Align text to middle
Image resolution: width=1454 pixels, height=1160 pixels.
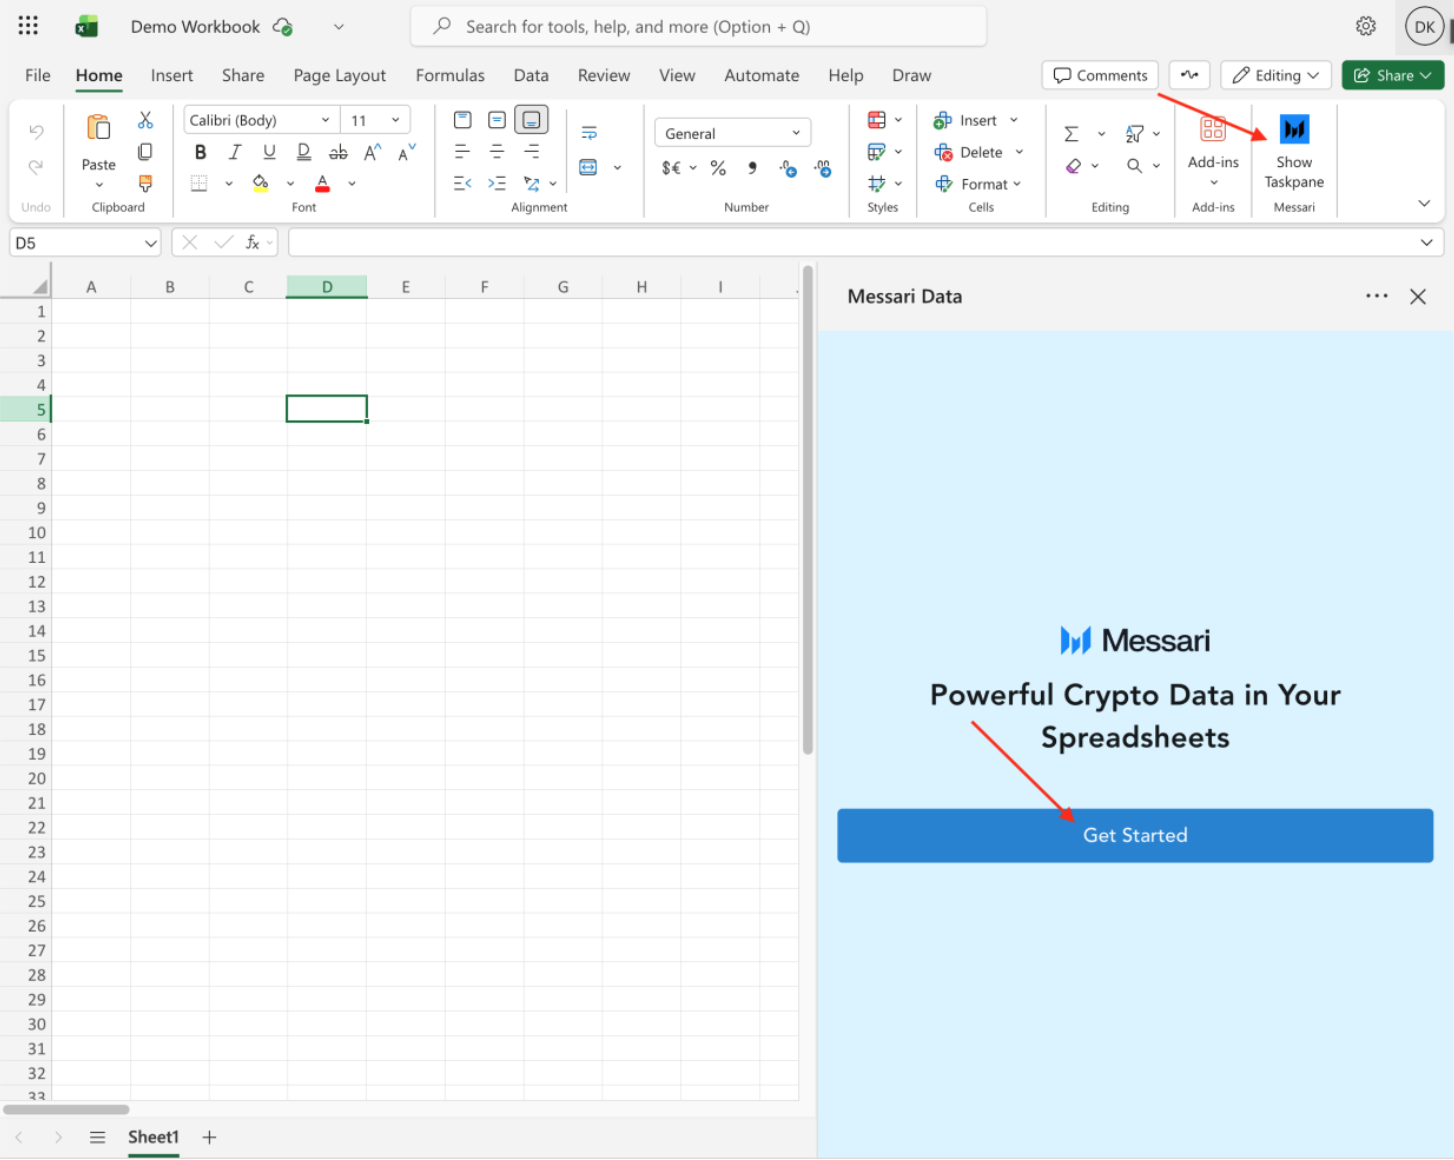(x=496, y=120)
